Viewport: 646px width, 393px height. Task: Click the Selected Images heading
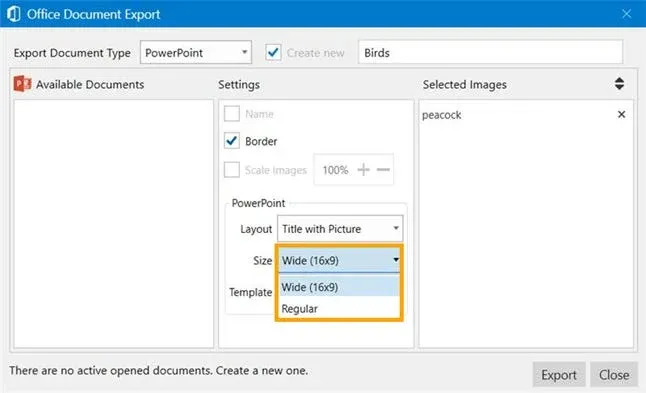[464, 84]
